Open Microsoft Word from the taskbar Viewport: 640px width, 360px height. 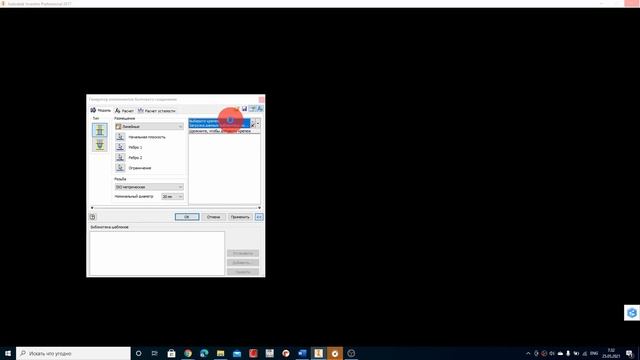(x=302, y=353)
